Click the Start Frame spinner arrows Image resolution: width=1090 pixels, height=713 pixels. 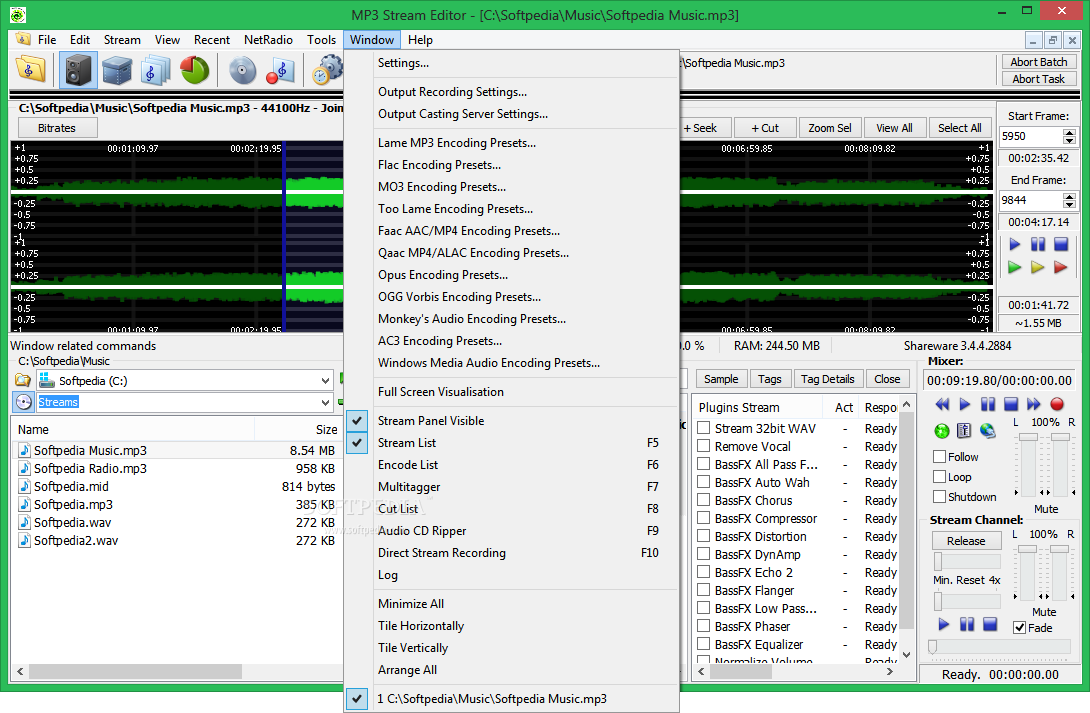(x=1069, y=136)
